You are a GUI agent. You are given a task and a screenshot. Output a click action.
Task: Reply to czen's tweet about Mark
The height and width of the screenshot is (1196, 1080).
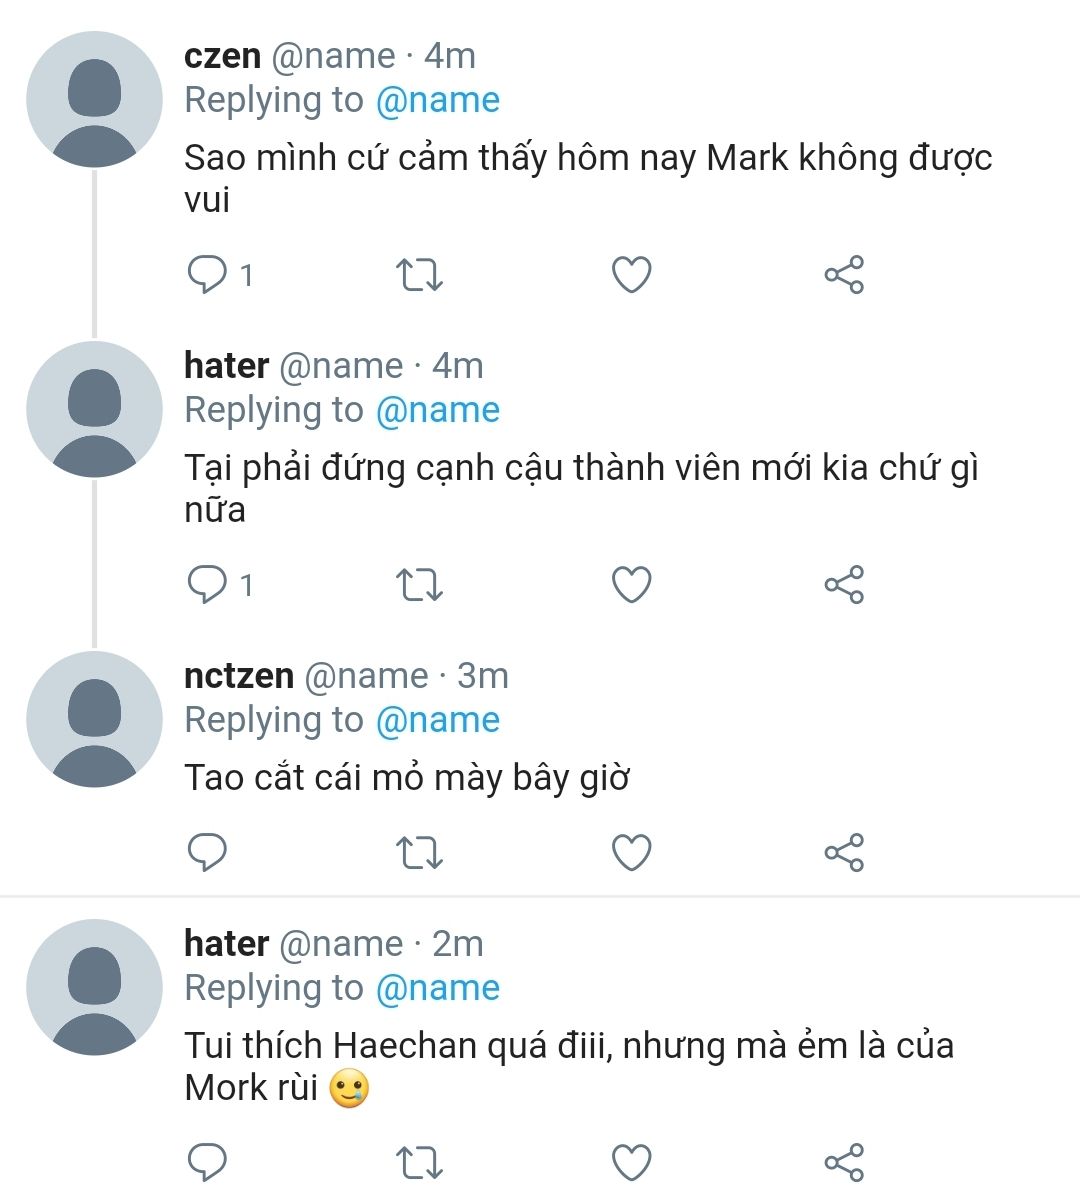[x=208, y=274]
